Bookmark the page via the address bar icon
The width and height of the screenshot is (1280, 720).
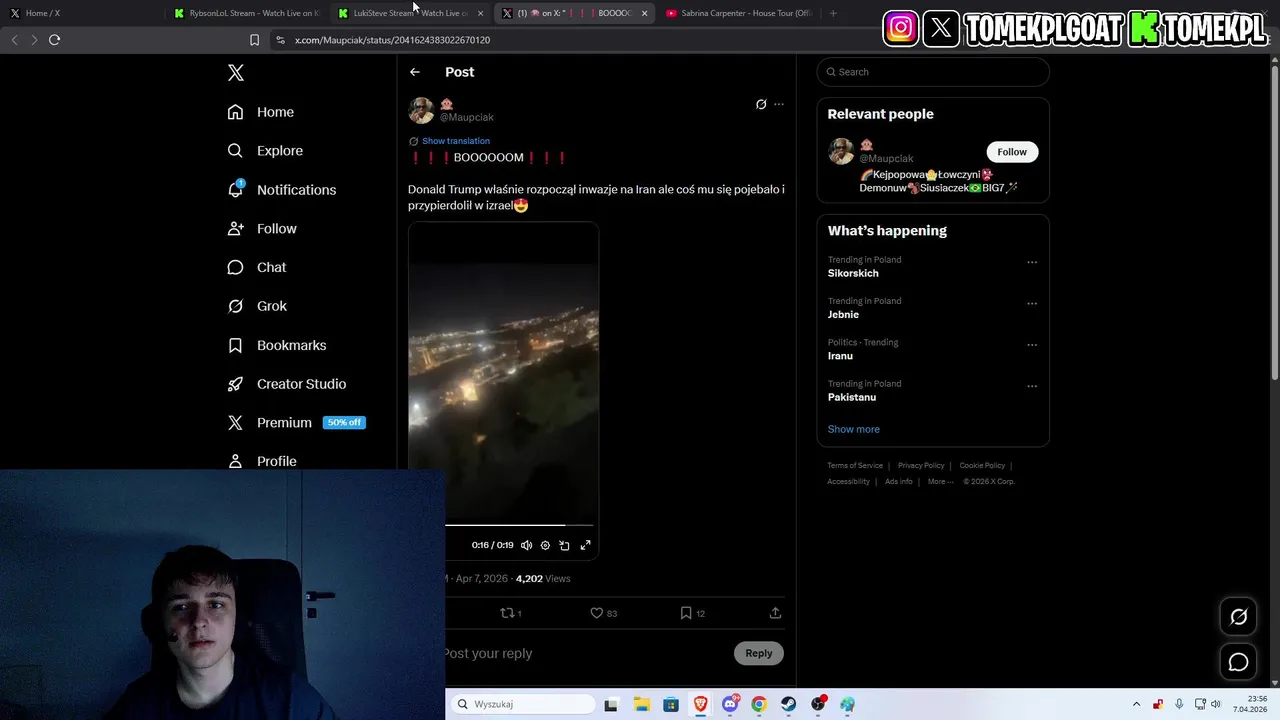click(254, 40)
